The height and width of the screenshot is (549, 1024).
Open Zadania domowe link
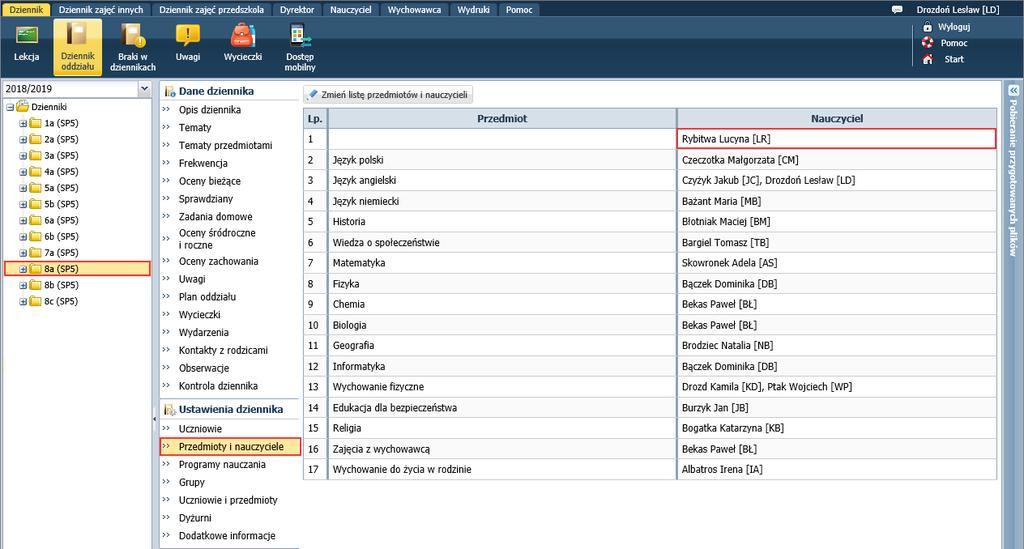216,216
